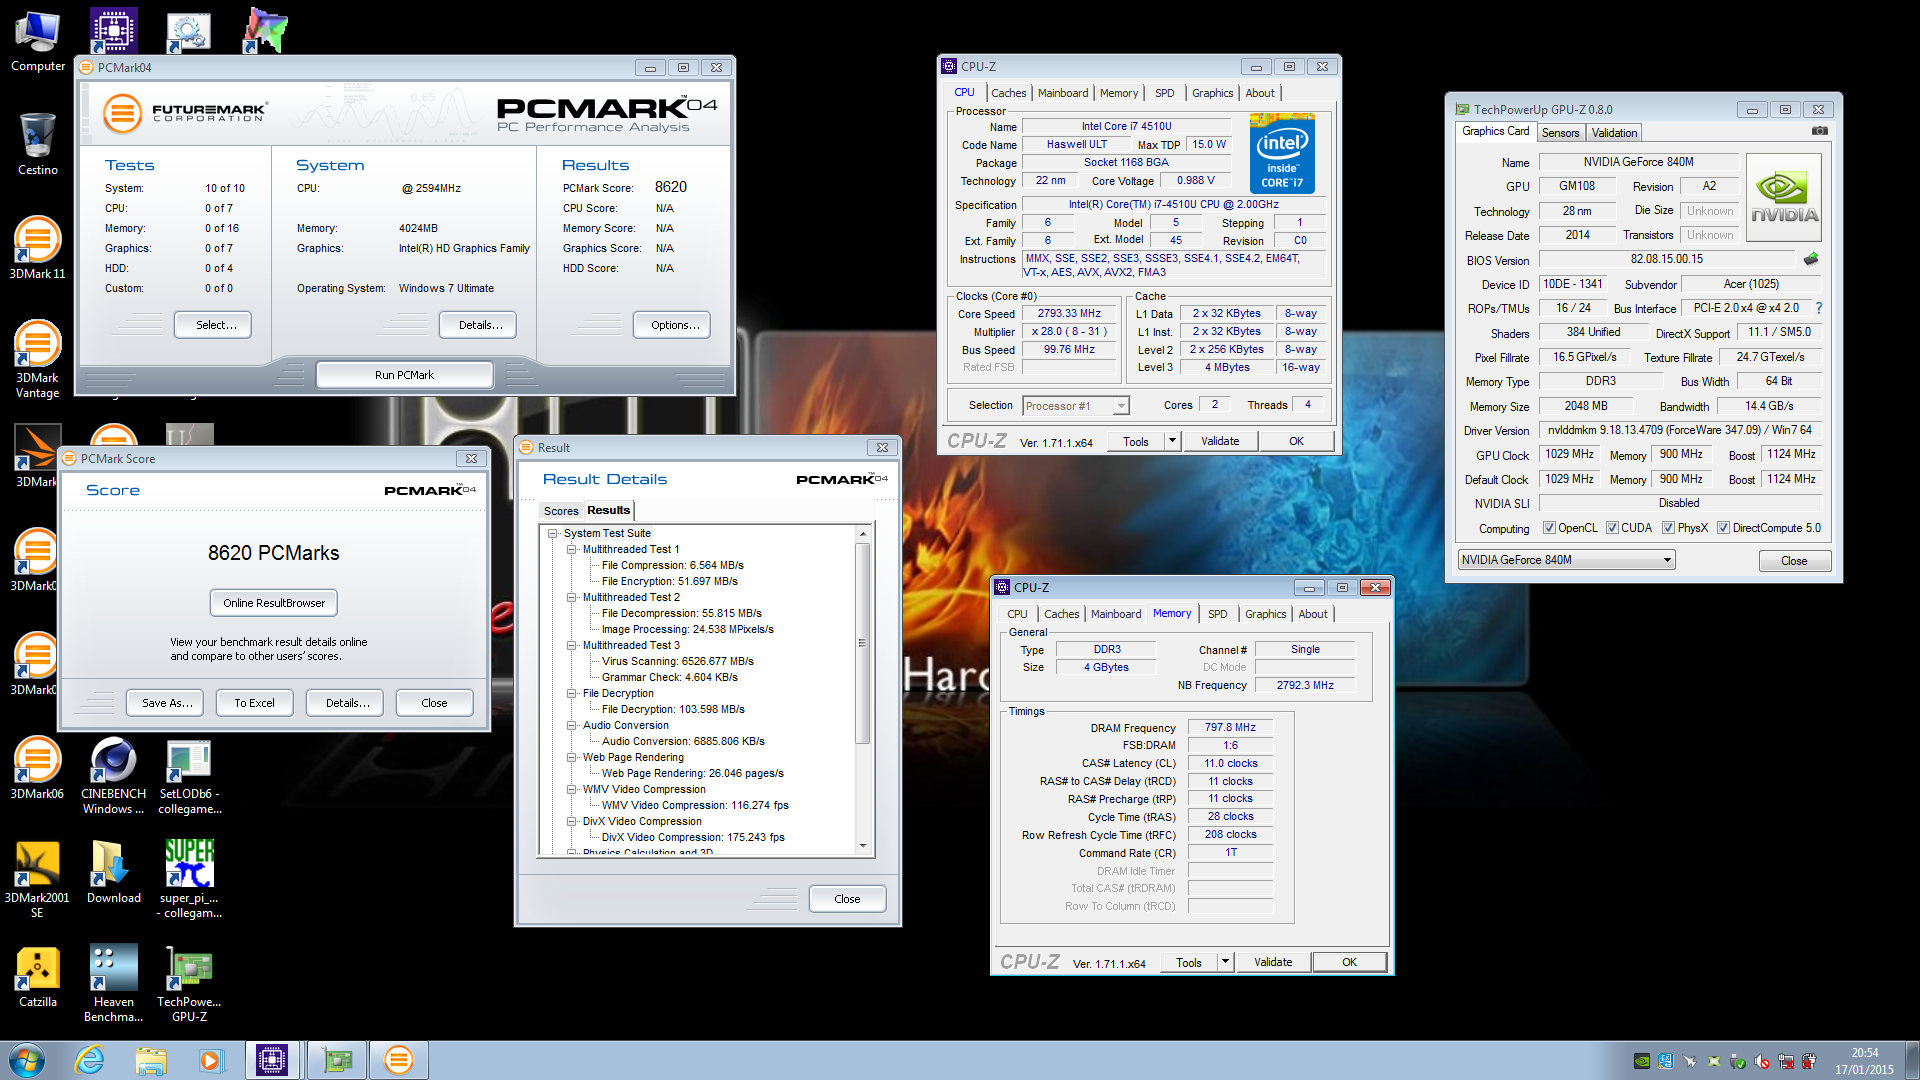
Task: Open the Tools dropdown arrow in lower CPU-Z
Action: point(1225,962)
